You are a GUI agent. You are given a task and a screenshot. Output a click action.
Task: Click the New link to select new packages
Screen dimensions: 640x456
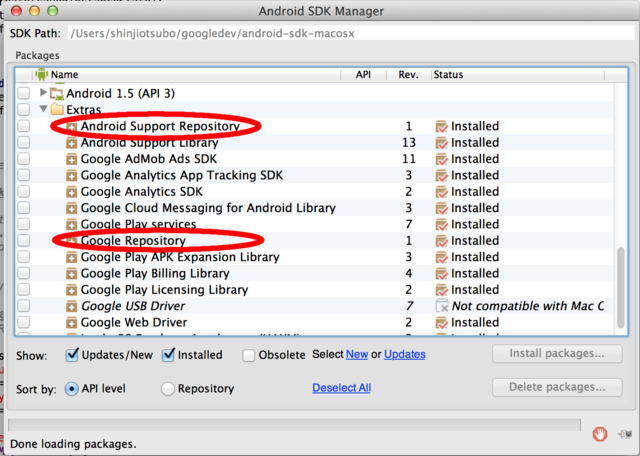(357, 354)
